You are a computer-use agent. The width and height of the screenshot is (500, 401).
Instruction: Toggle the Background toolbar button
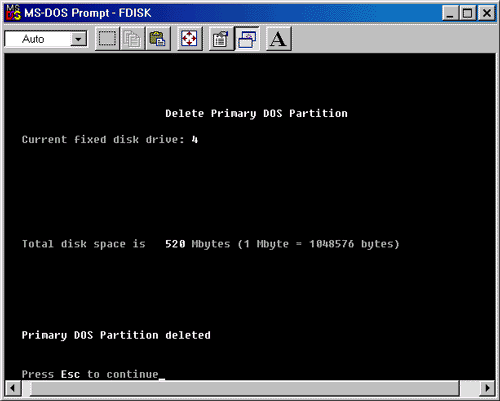tap(247, 39)
